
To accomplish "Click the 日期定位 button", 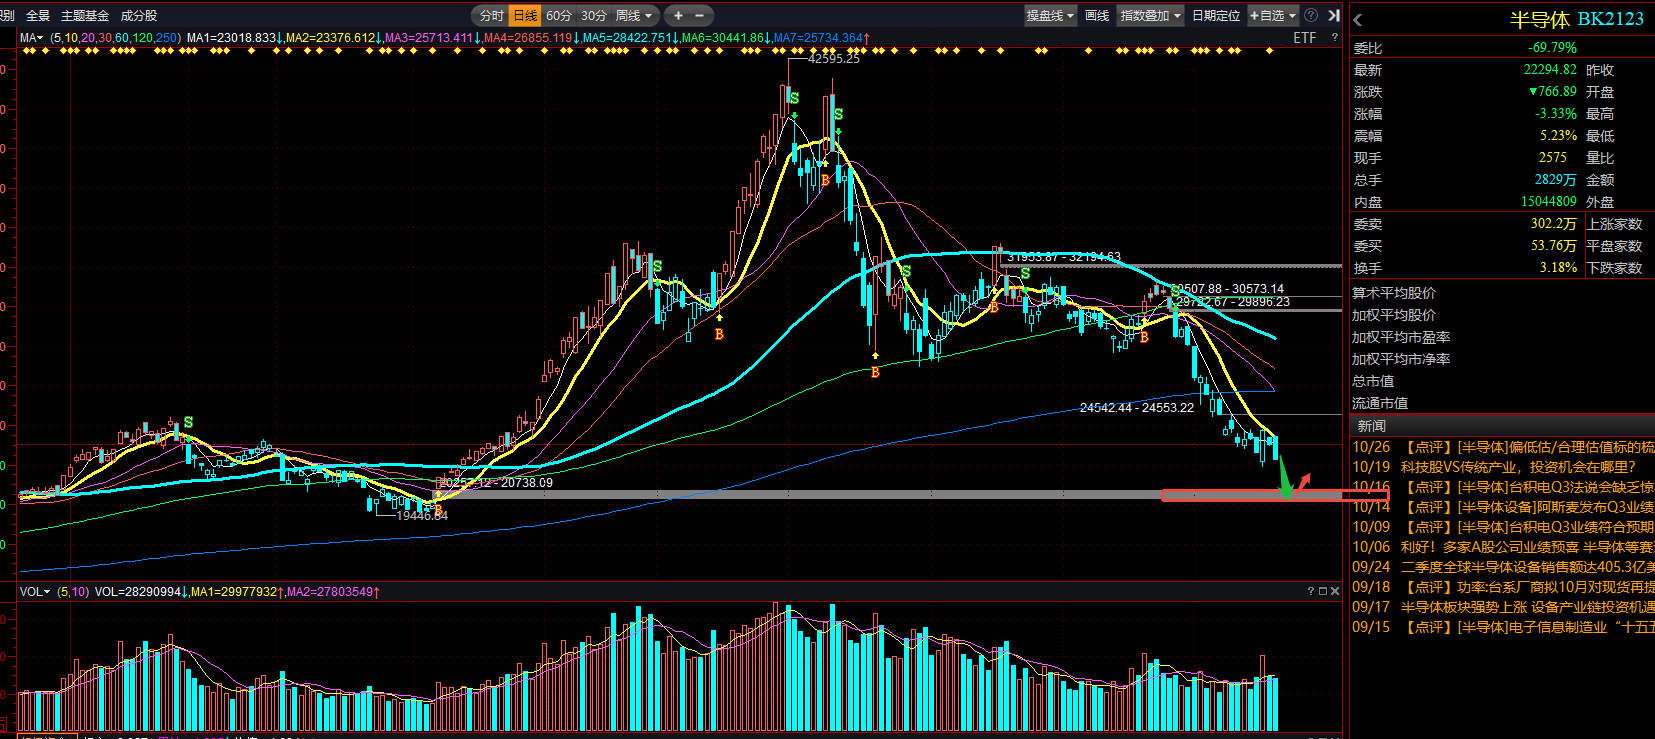I will coord(1216,15).
